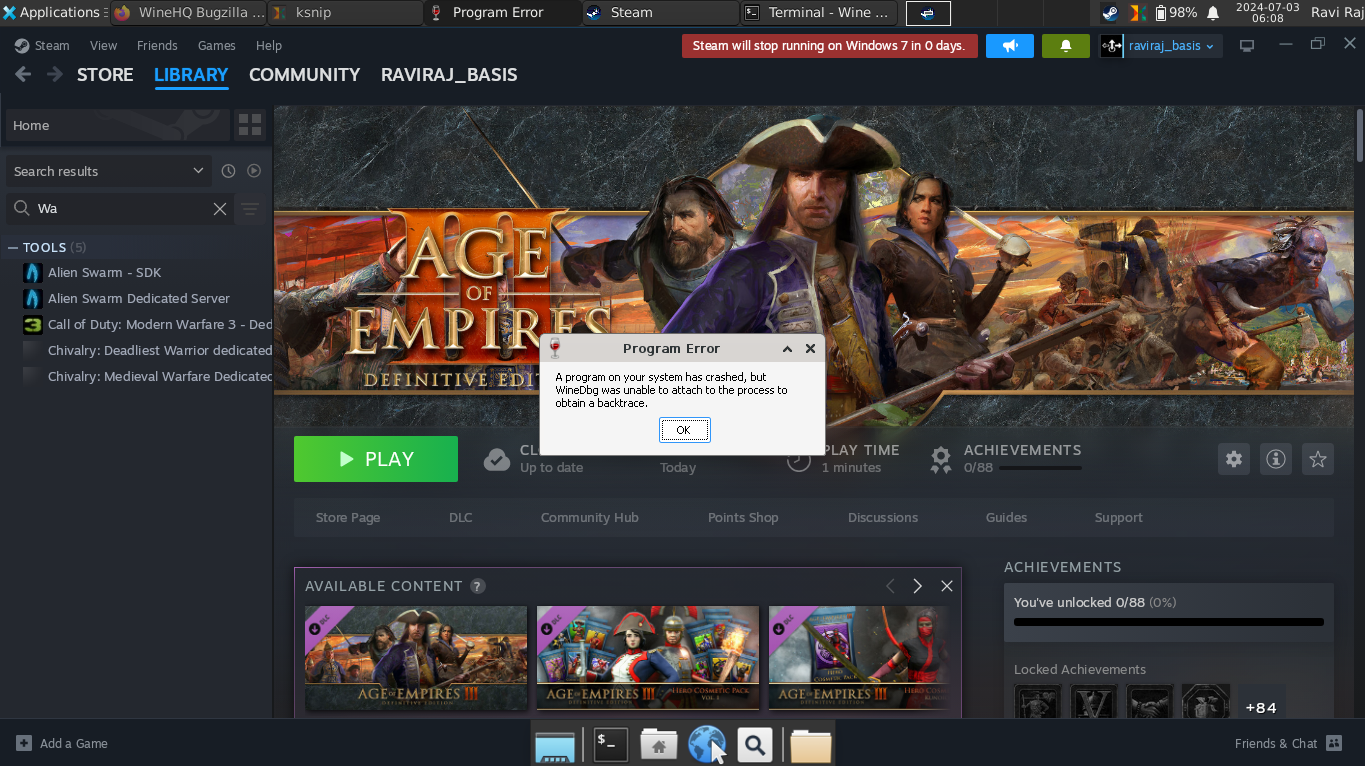Click the green PLAY button
The image size is (1365, 766).
(376, 459)
